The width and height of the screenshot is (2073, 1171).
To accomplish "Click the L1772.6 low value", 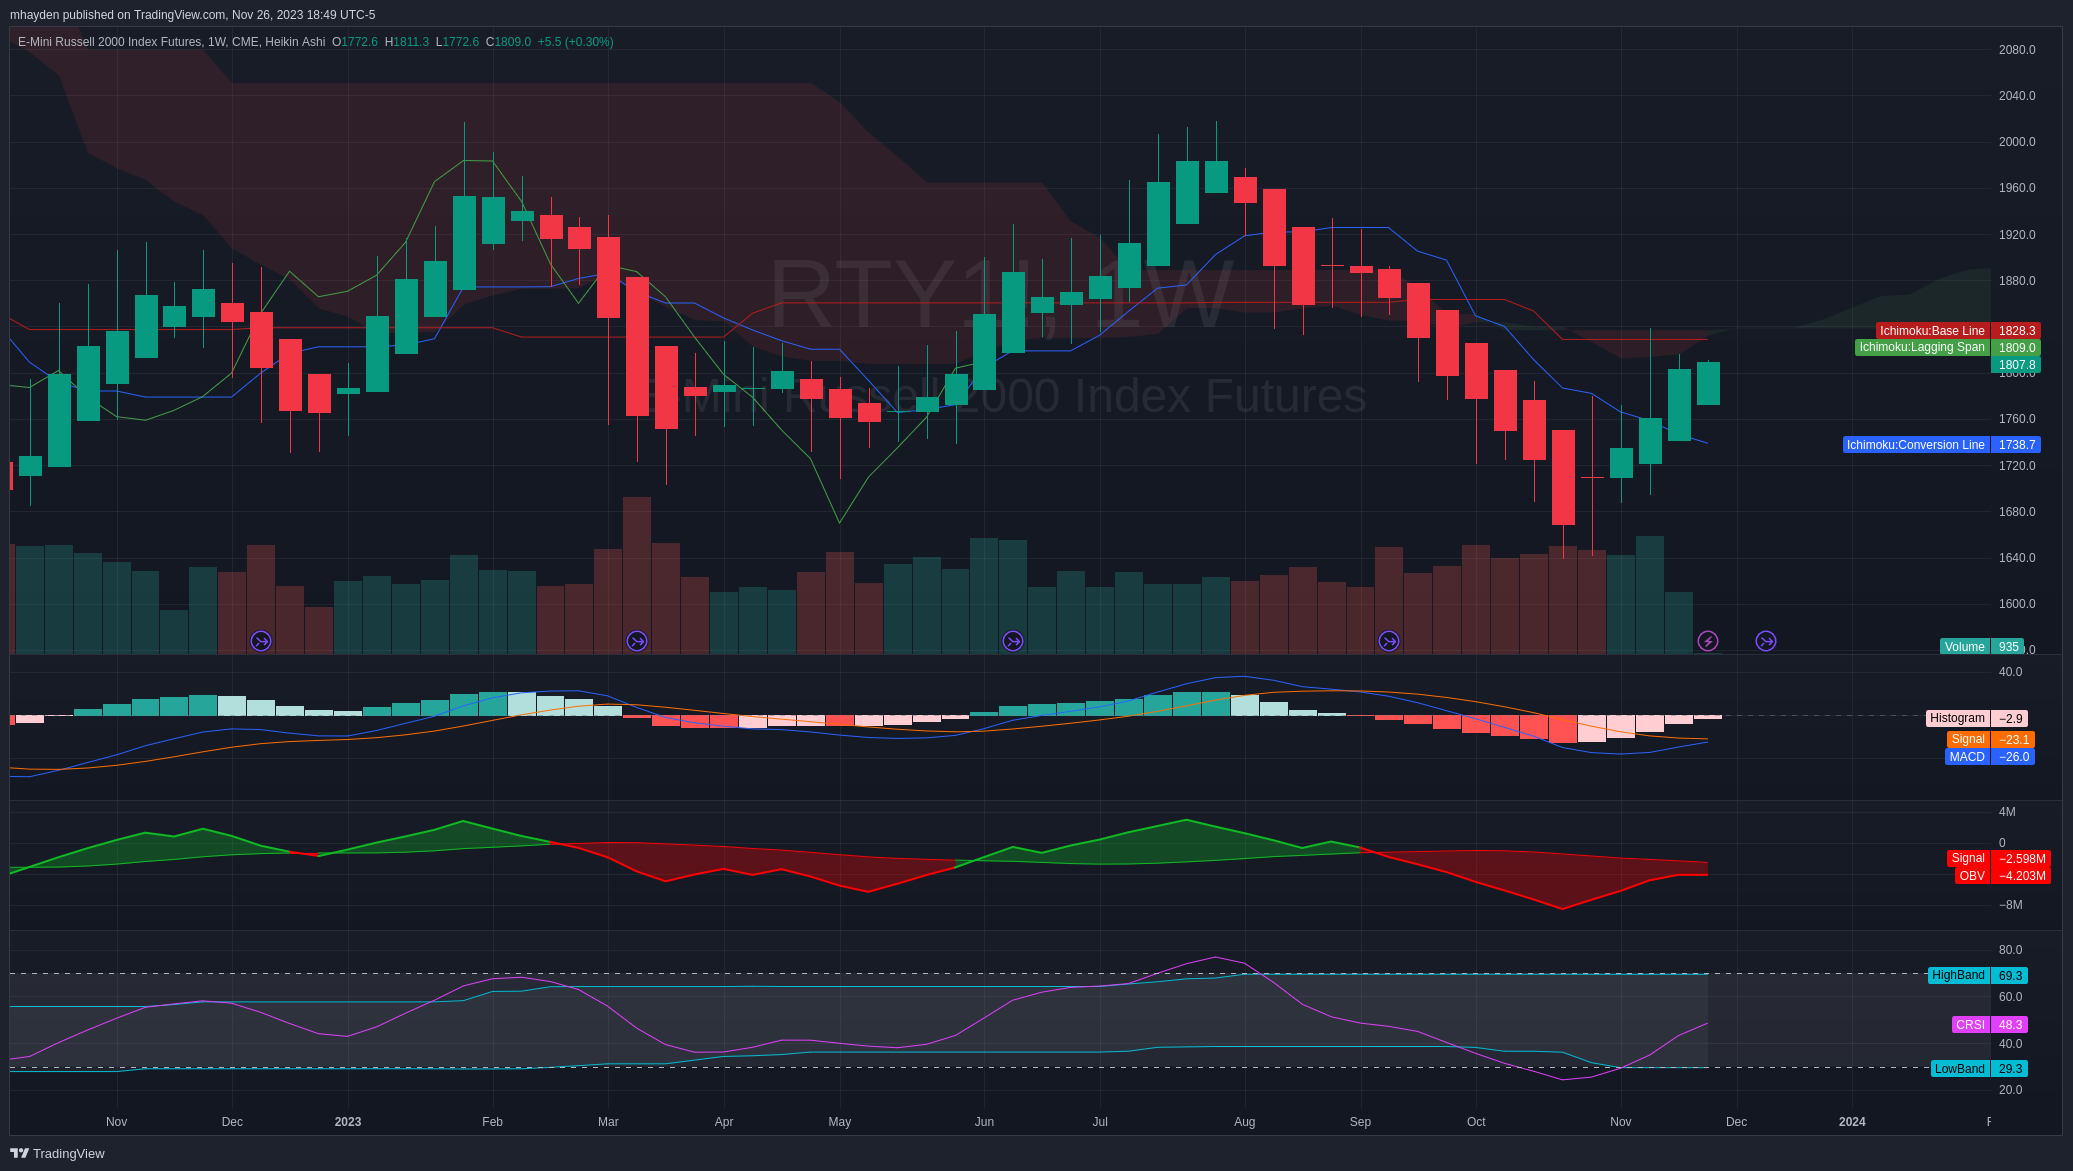I will [457, 42].
